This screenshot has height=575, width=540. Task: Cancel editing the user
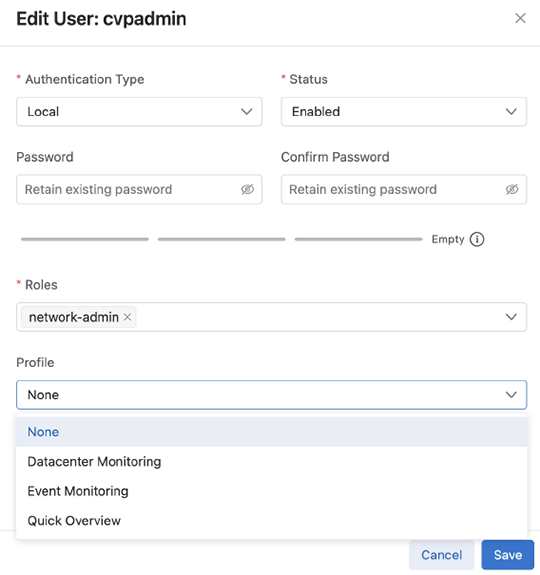[441, 555]
